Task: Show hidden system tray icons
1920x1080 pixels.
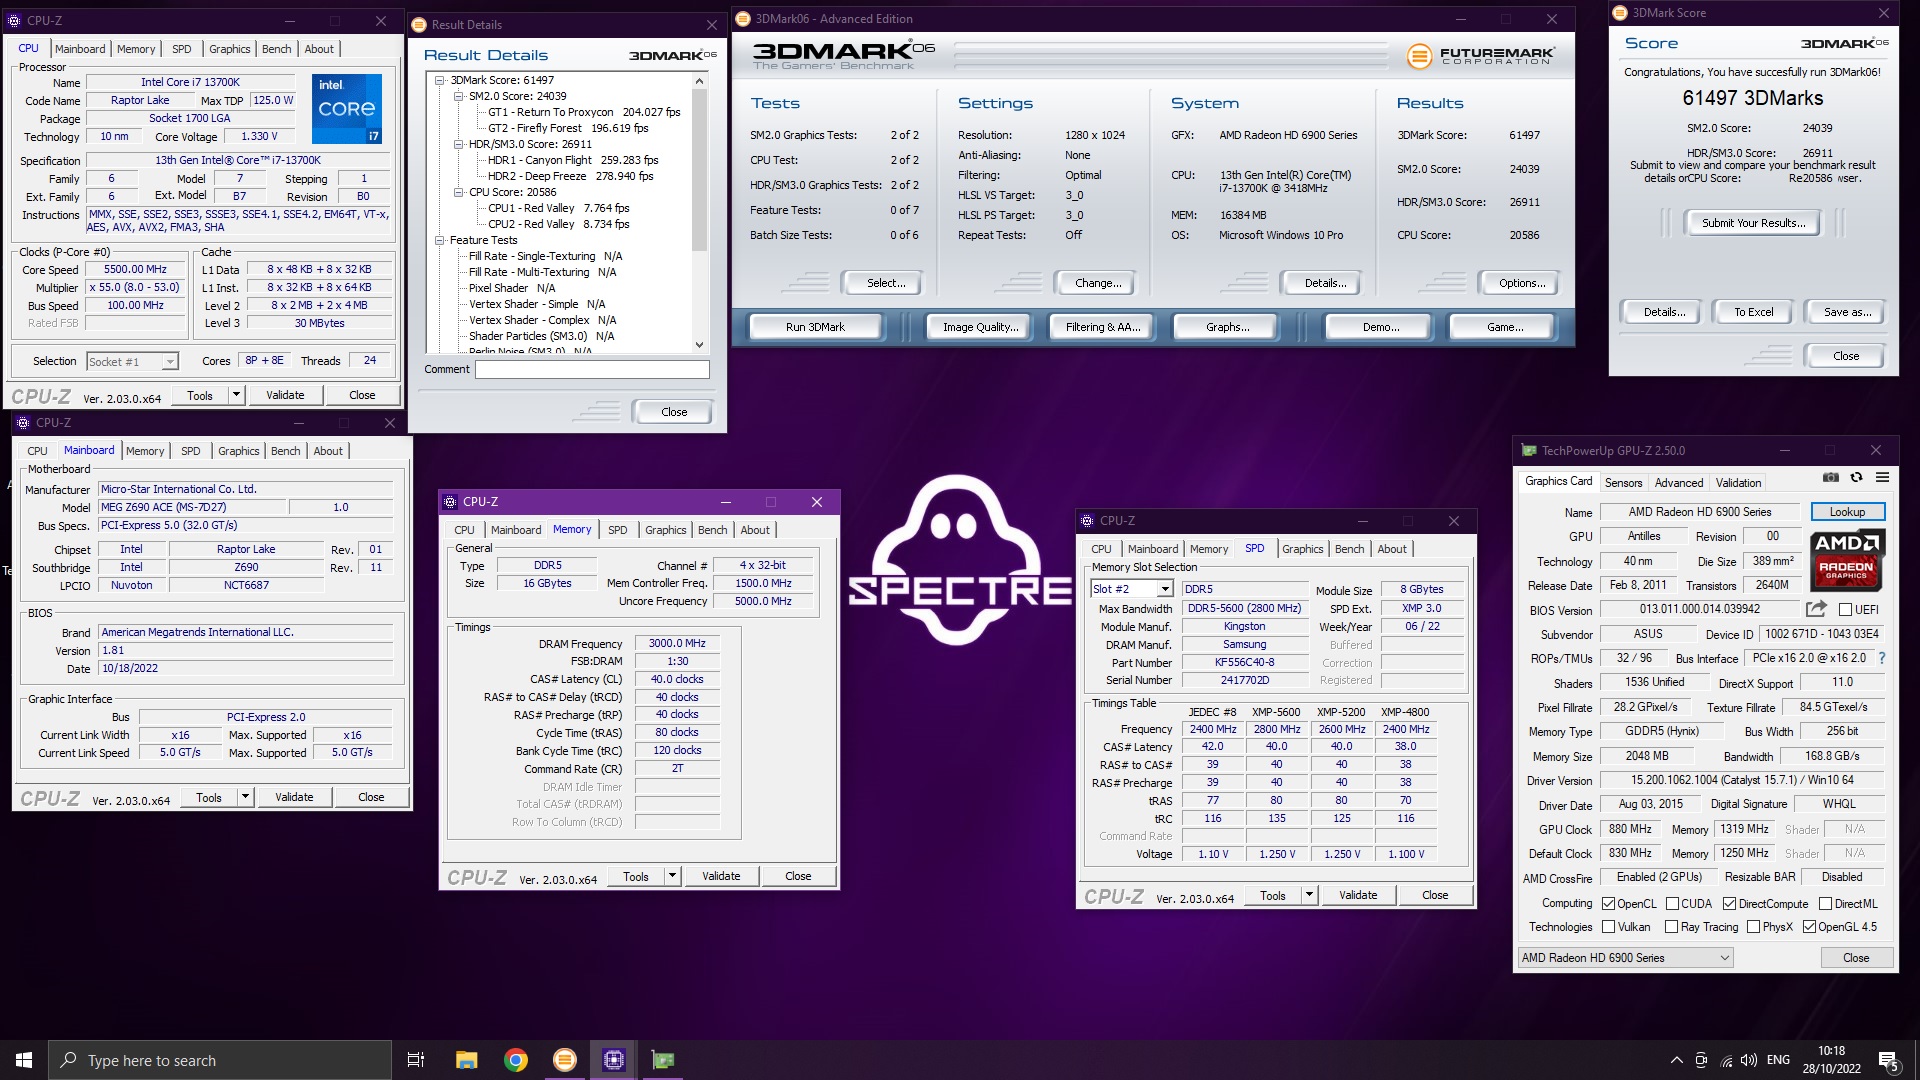Action: pyautogui.click(x=1676, y=1060)
